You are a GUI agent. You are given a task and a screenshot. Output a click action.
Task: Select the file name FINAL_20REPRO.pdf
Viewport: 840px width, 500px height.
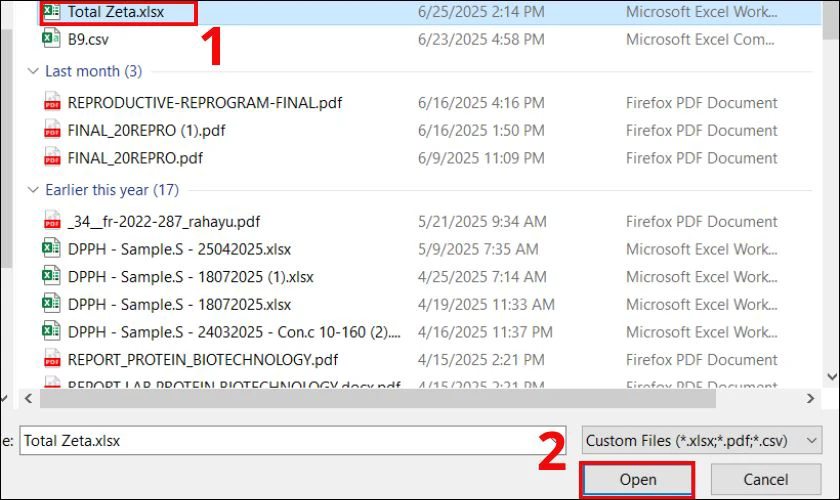click(135, 159)
